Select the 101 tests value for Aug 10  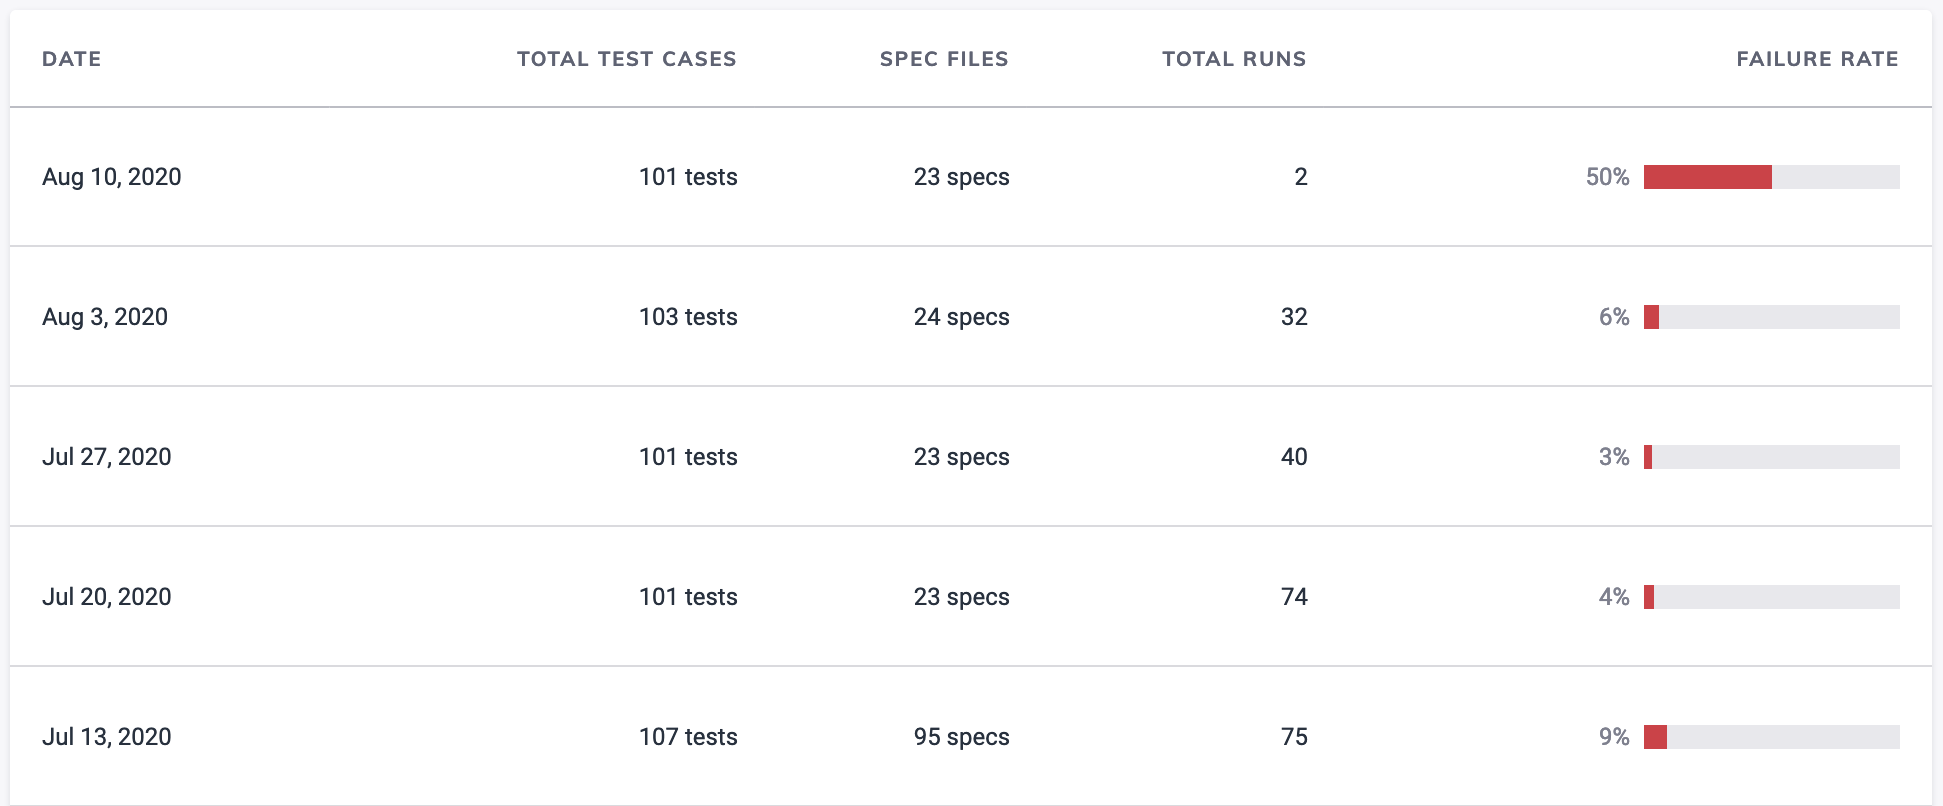pyautogui.click(x=688, y=177)
